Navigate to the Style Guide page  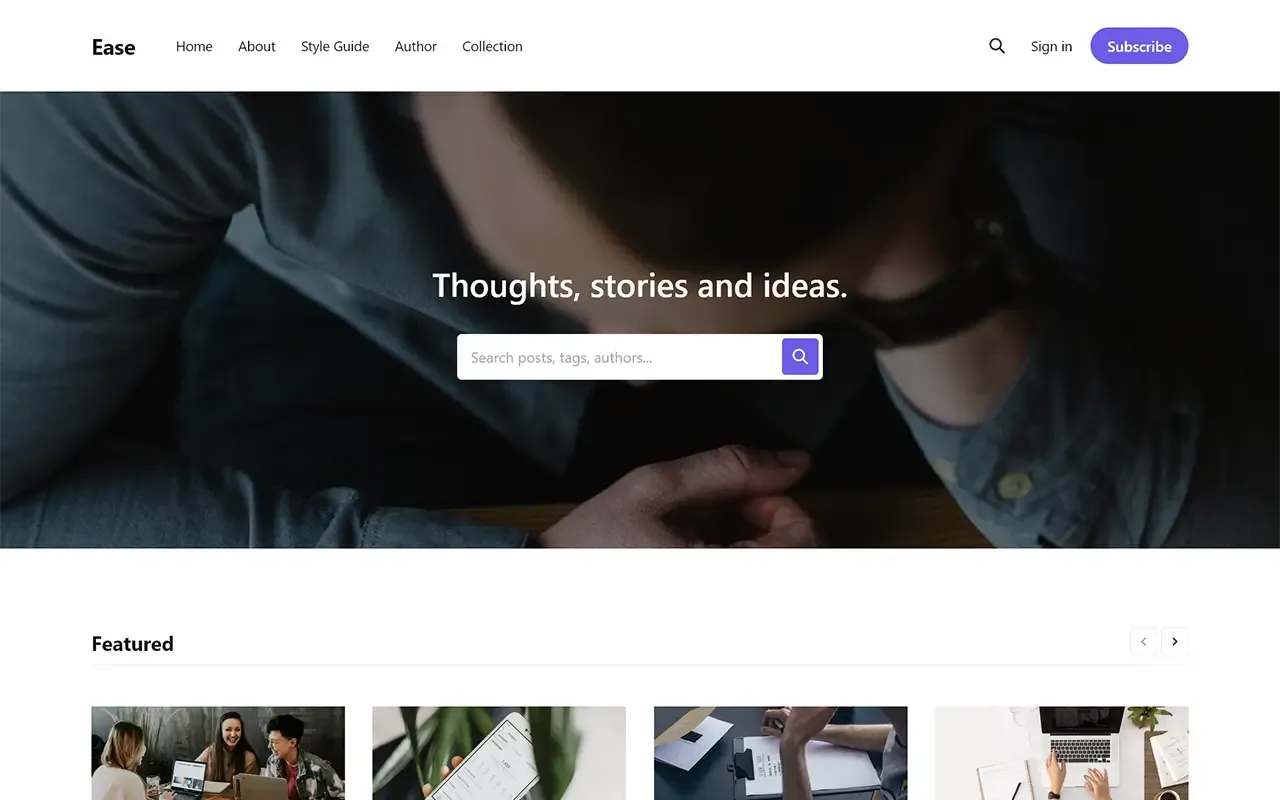pyautogui.click(x=334, y=46)
